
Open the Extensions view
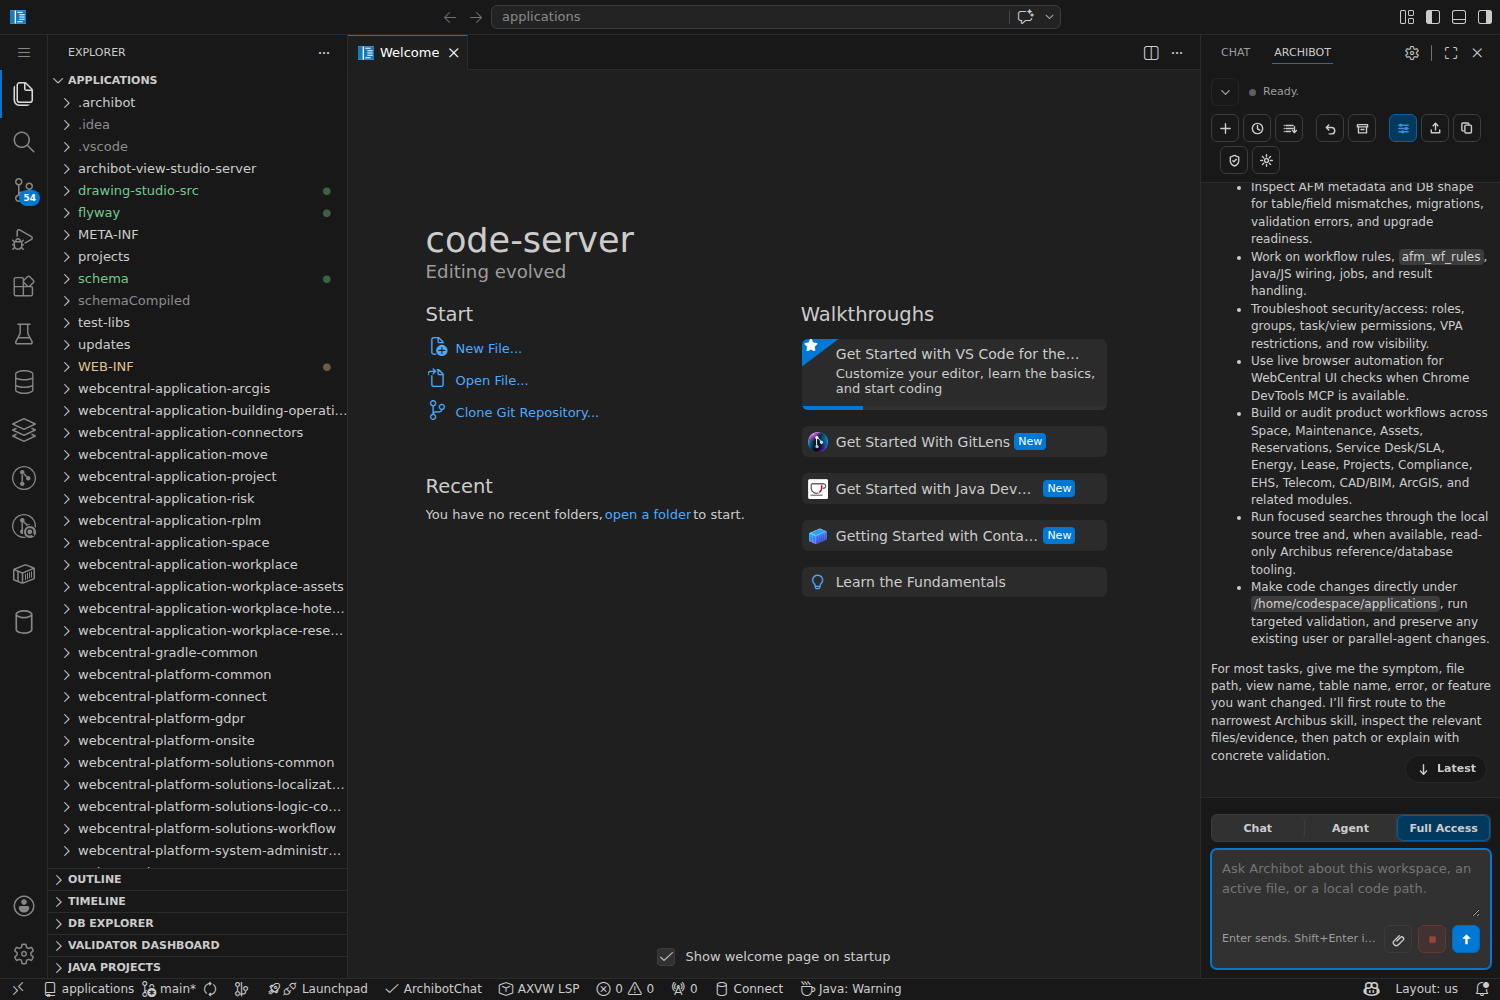tap(24, 286)
